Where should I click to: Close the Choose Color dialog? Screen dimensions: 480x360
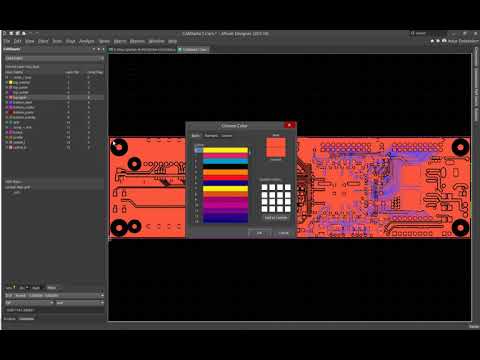click(x=289, y=125)
